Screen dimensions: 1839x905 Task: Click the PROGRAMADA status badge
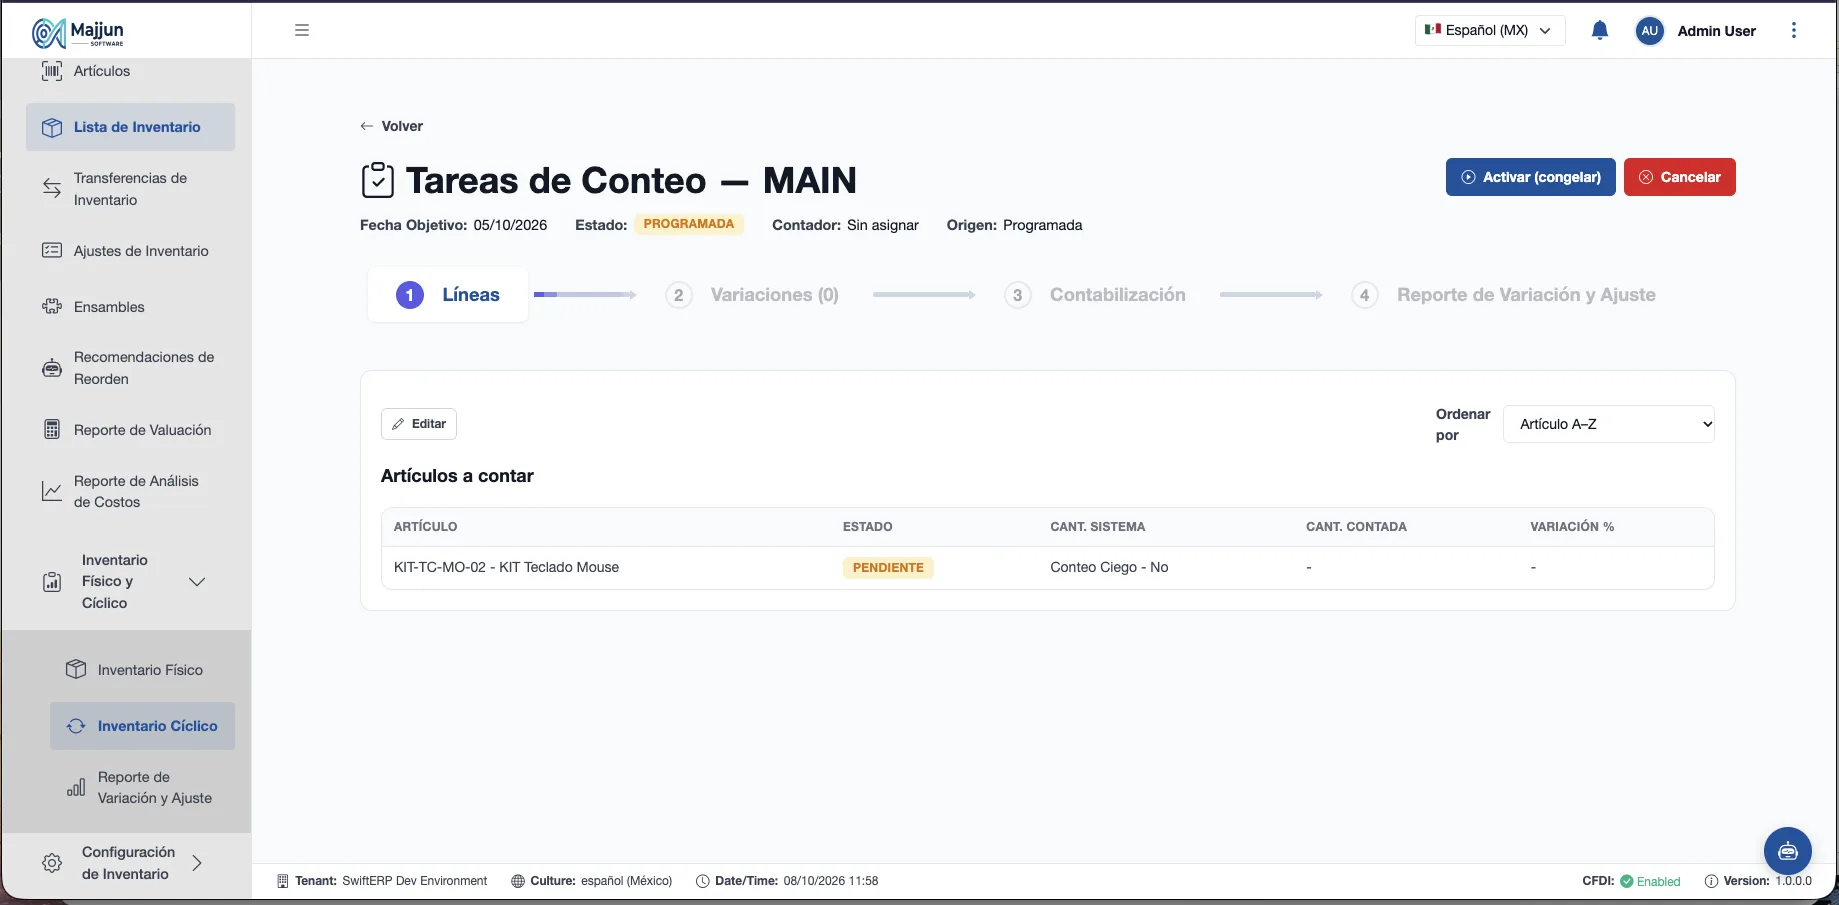[x=689, y=224]
